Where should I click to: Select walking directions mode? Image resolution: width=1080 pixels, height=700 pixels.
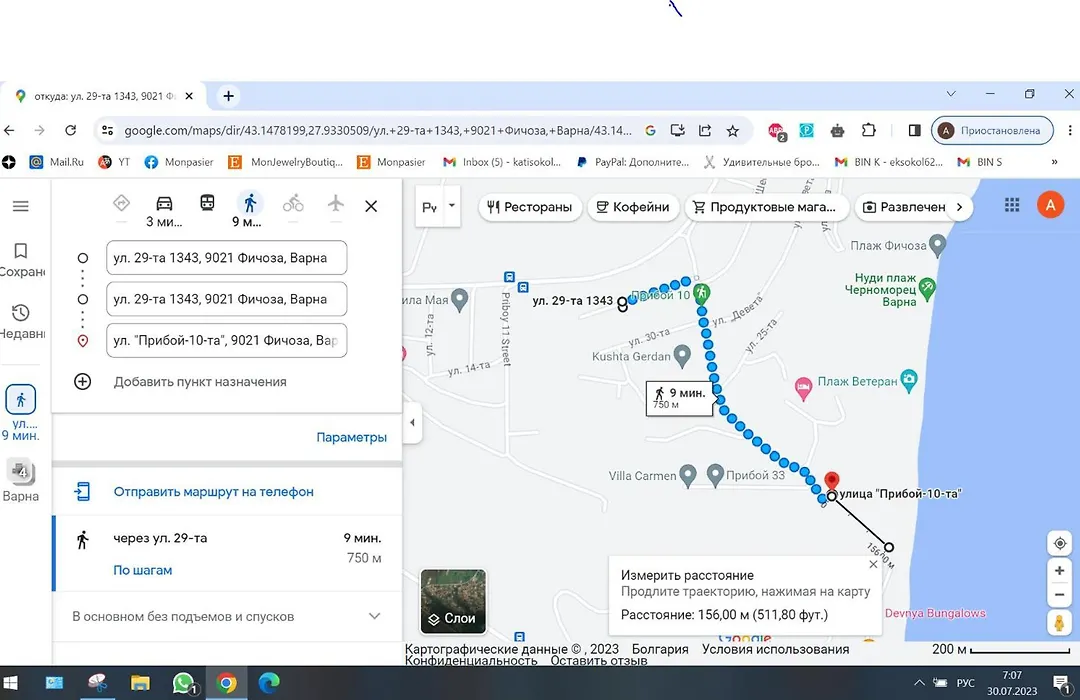pyautogui.click(x=250, y=203)
